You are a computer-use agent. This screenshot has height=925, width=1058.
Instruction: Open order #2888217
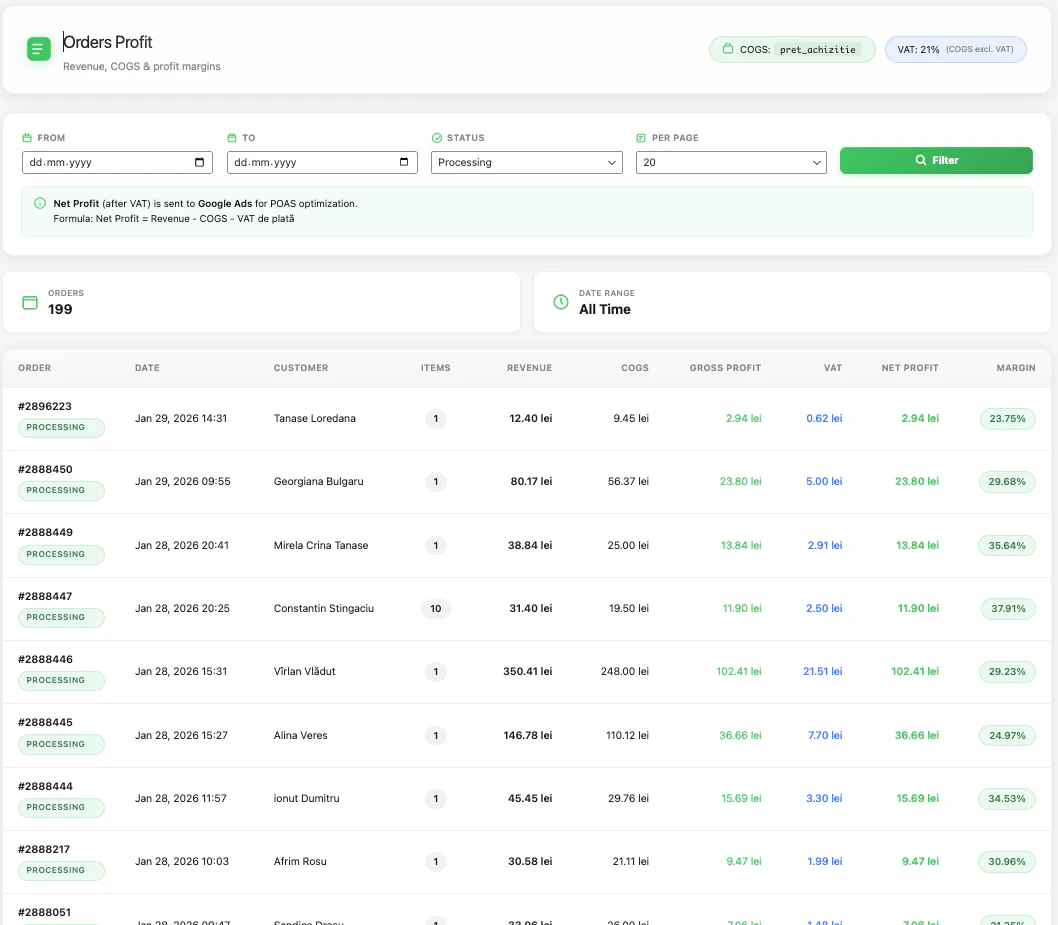[x=44, y=849]
